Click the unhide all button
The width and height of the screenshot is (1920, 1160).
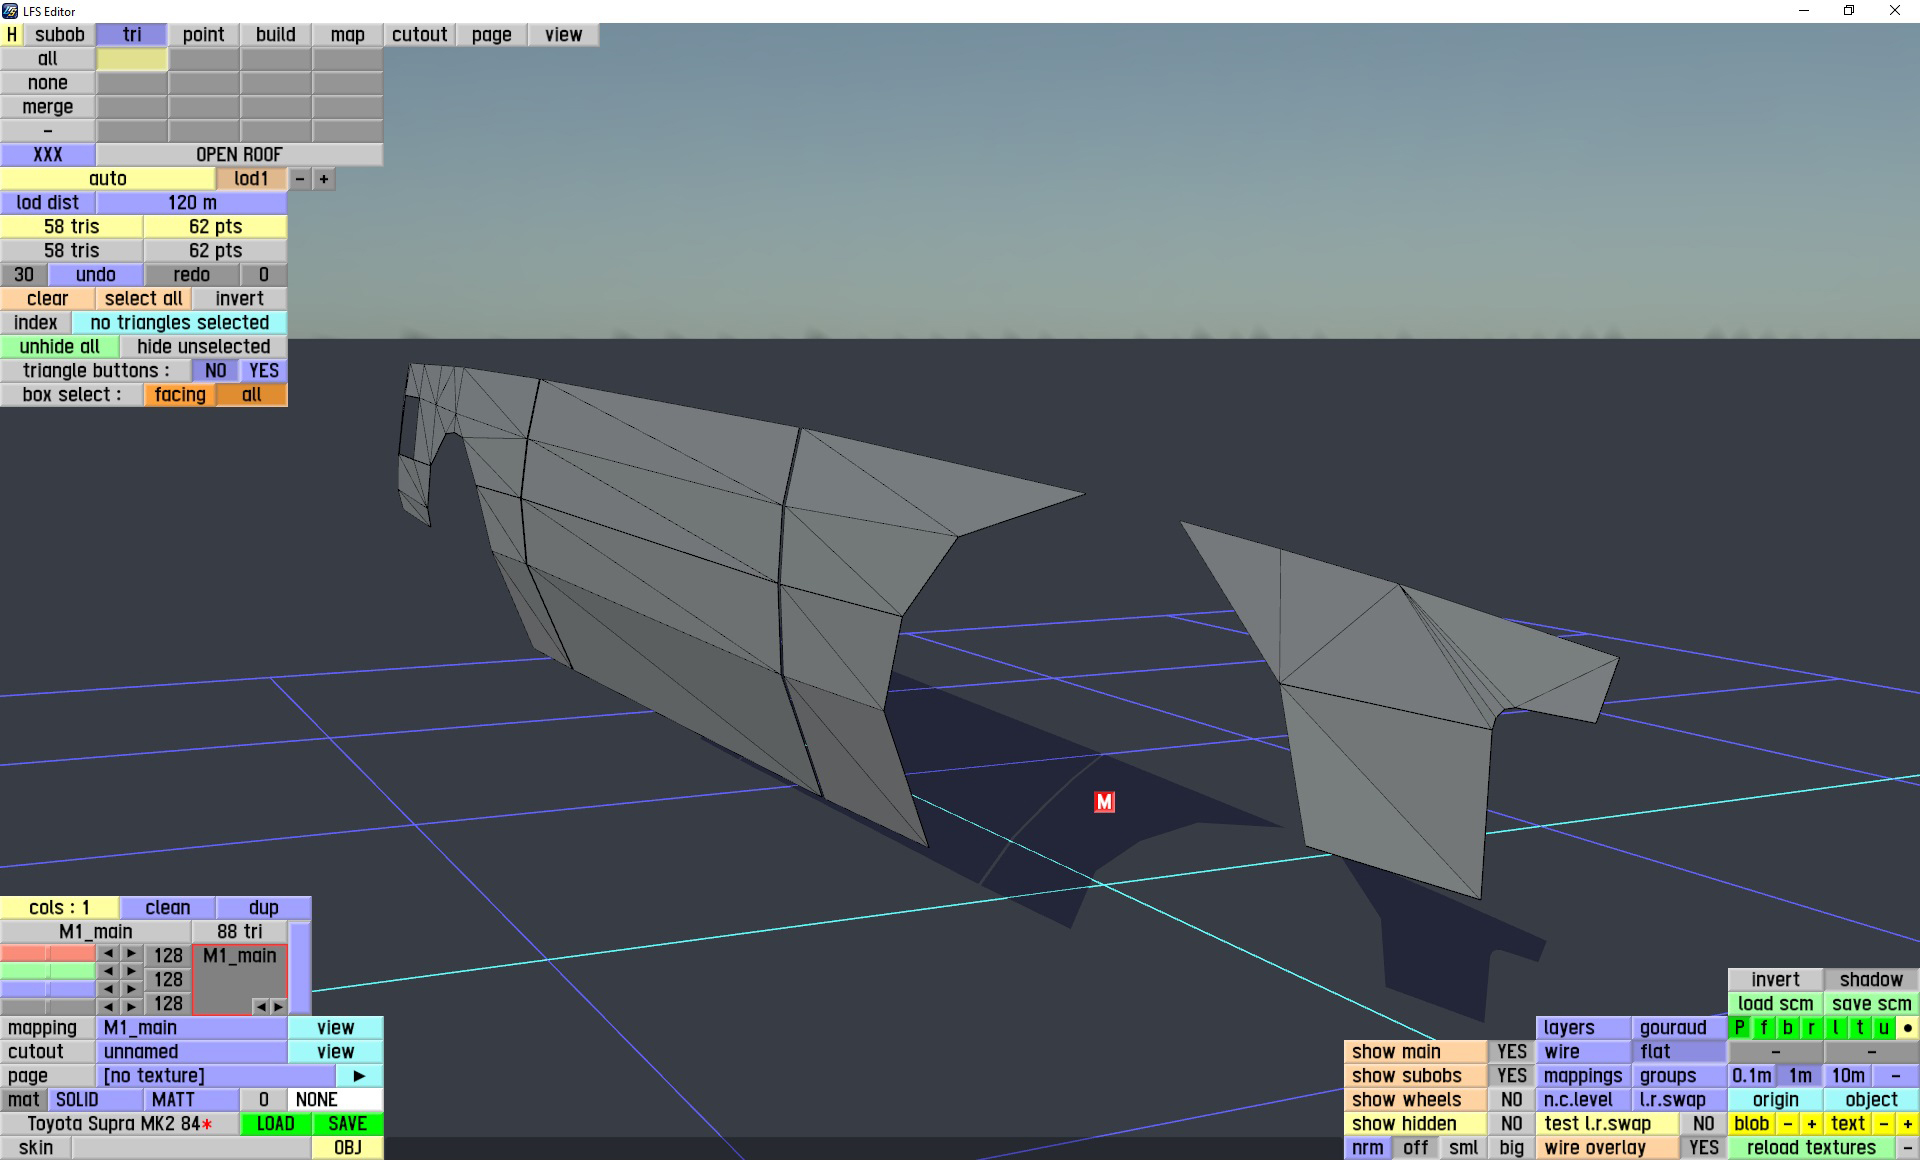[x=59, y=346]
